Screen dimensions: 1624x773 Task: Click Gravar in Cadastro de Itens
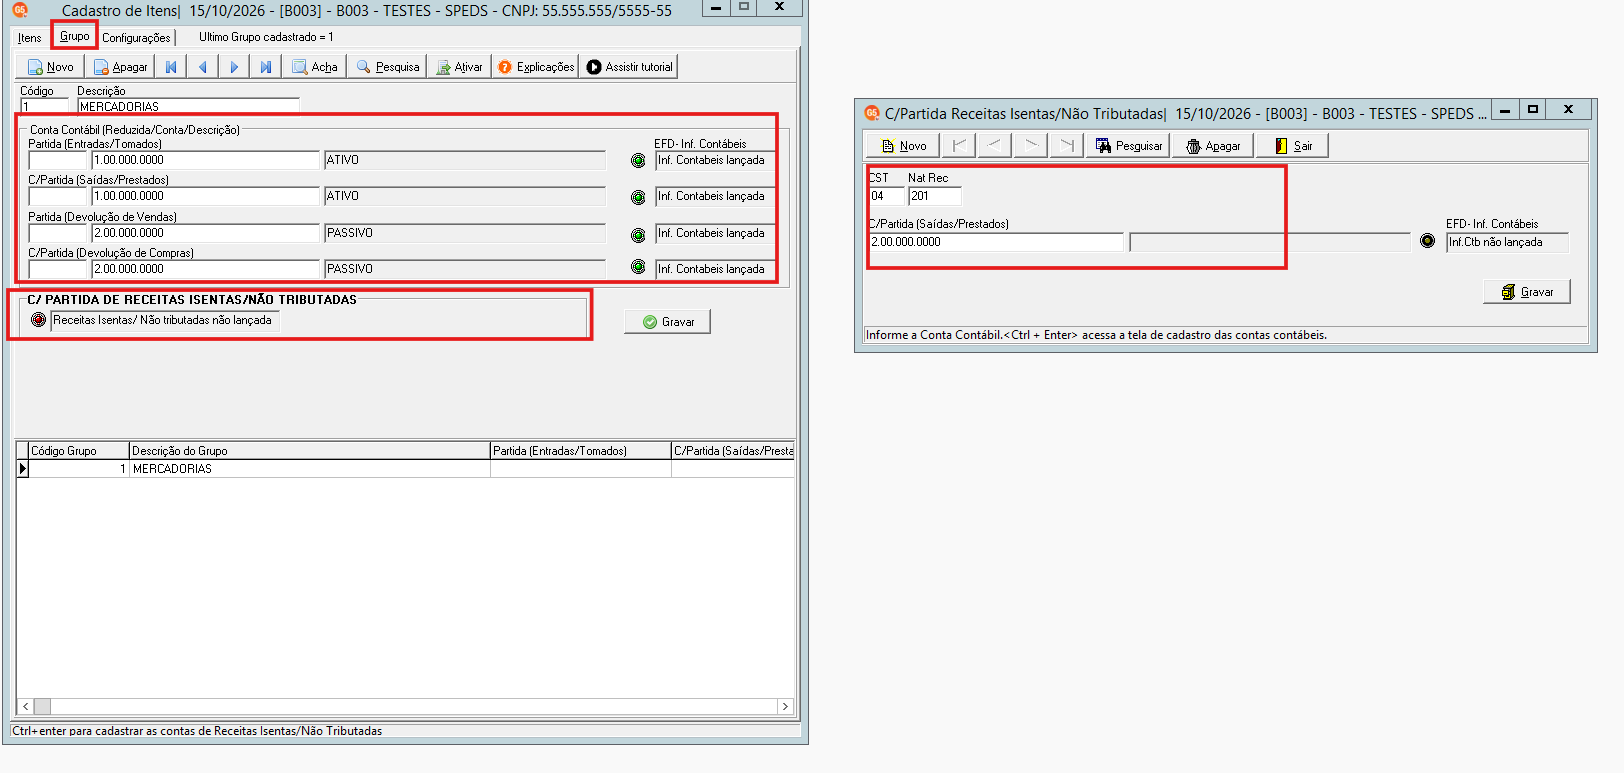tap(668, 322)
